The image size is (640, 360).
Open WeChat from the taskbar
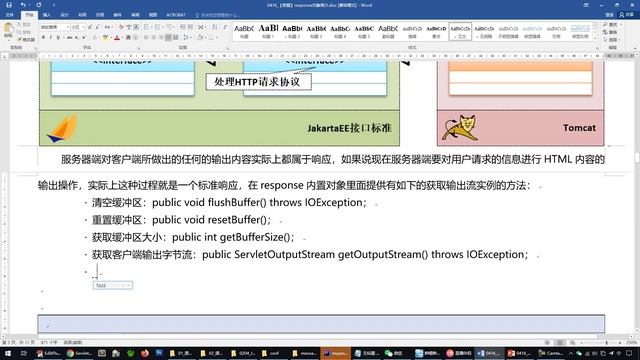394,353
